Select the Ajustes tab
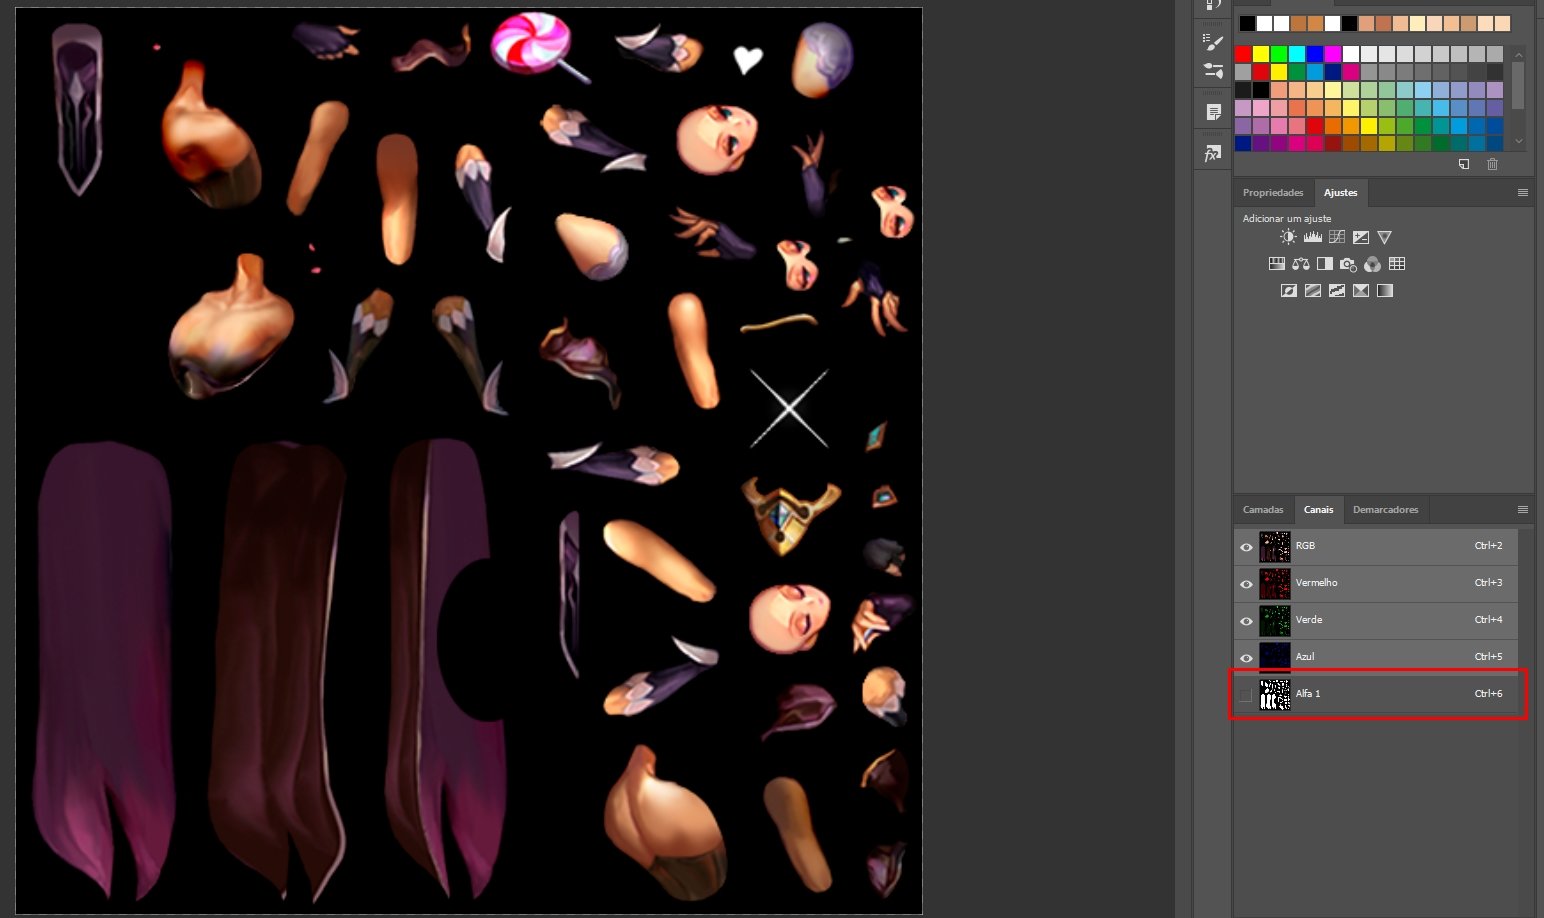Screen dimensions: 1544x918 point(1340,192)
